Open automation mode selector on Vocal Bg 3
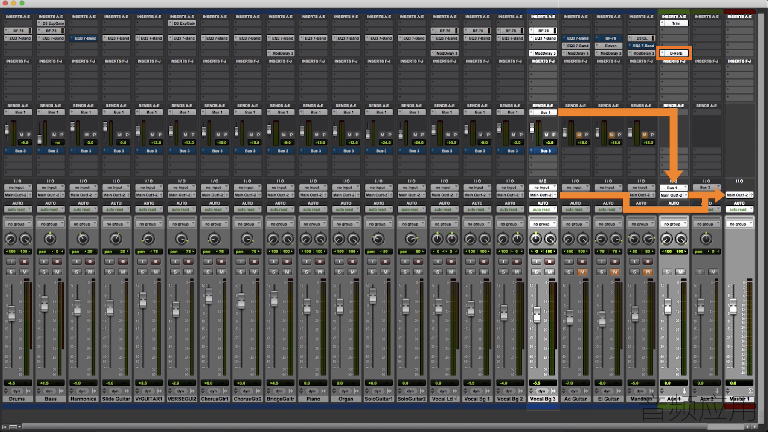768x432 pixels. 543,210
